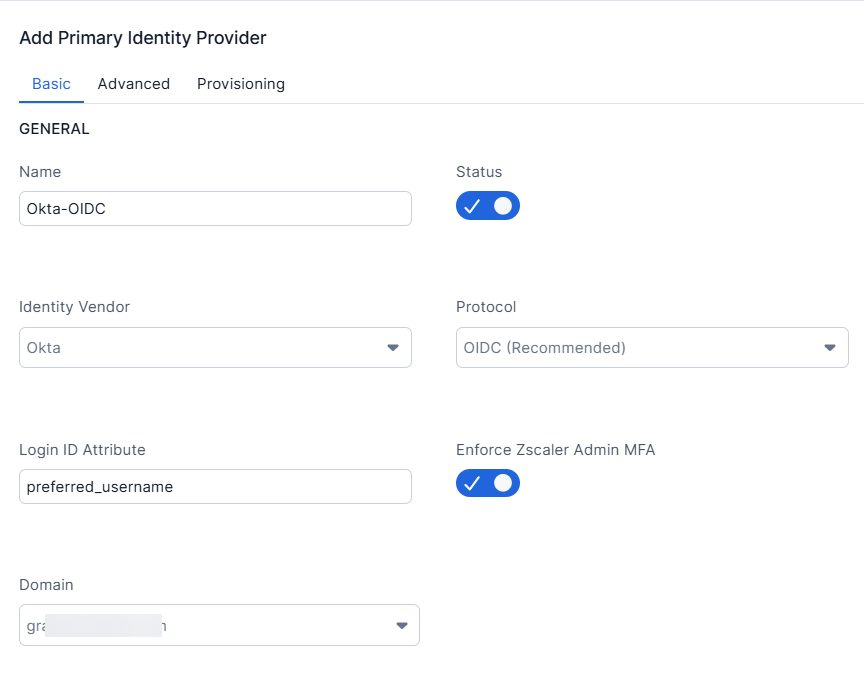The image size is (864, 676).
Task: Click the Name input field
Action: pos(215,208)
